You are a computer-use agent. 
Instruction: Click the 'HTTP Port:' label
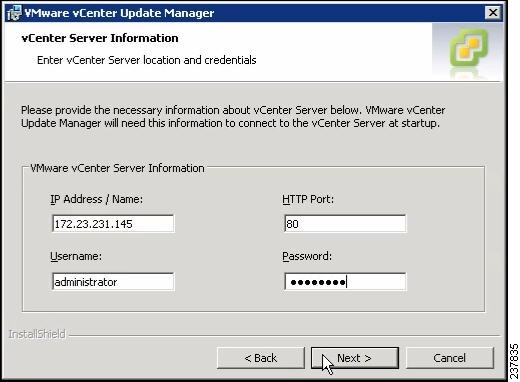tap(308, 199)
